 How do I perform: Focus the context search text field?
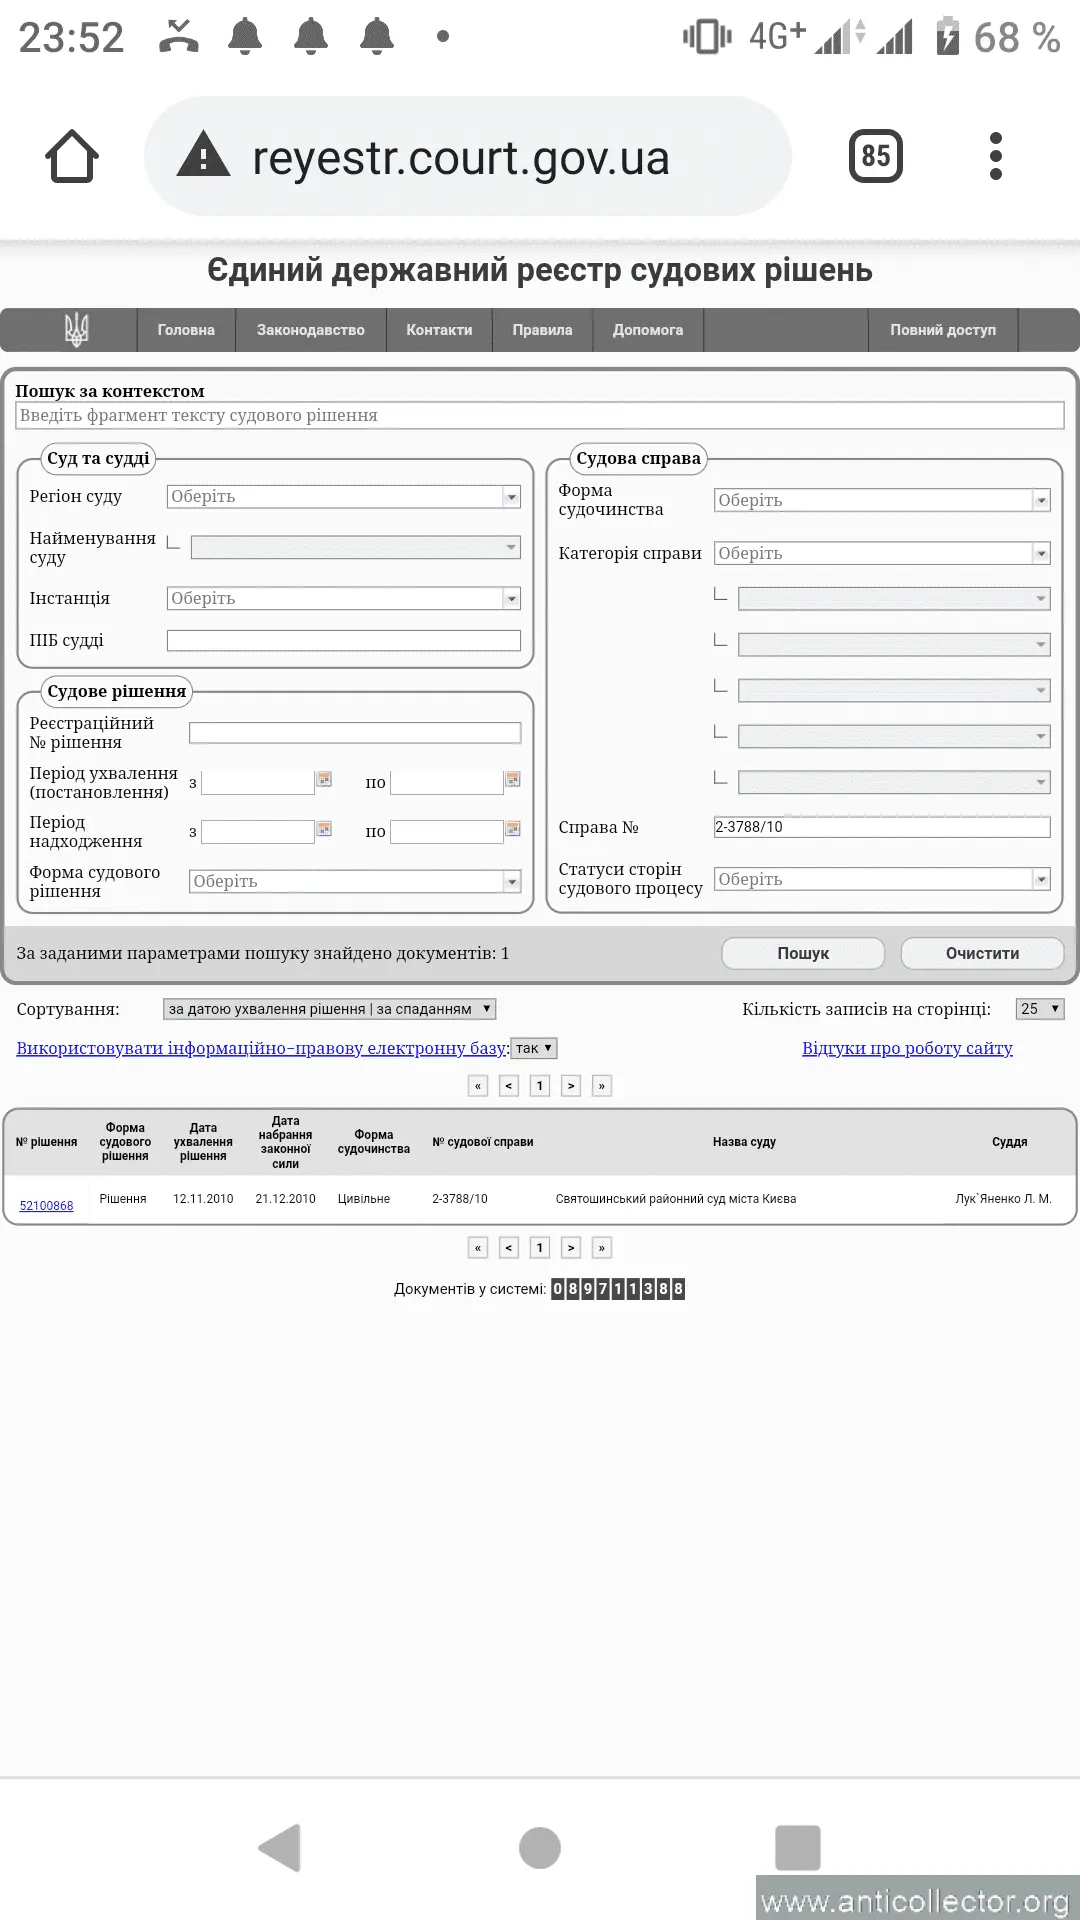[540, 416]
